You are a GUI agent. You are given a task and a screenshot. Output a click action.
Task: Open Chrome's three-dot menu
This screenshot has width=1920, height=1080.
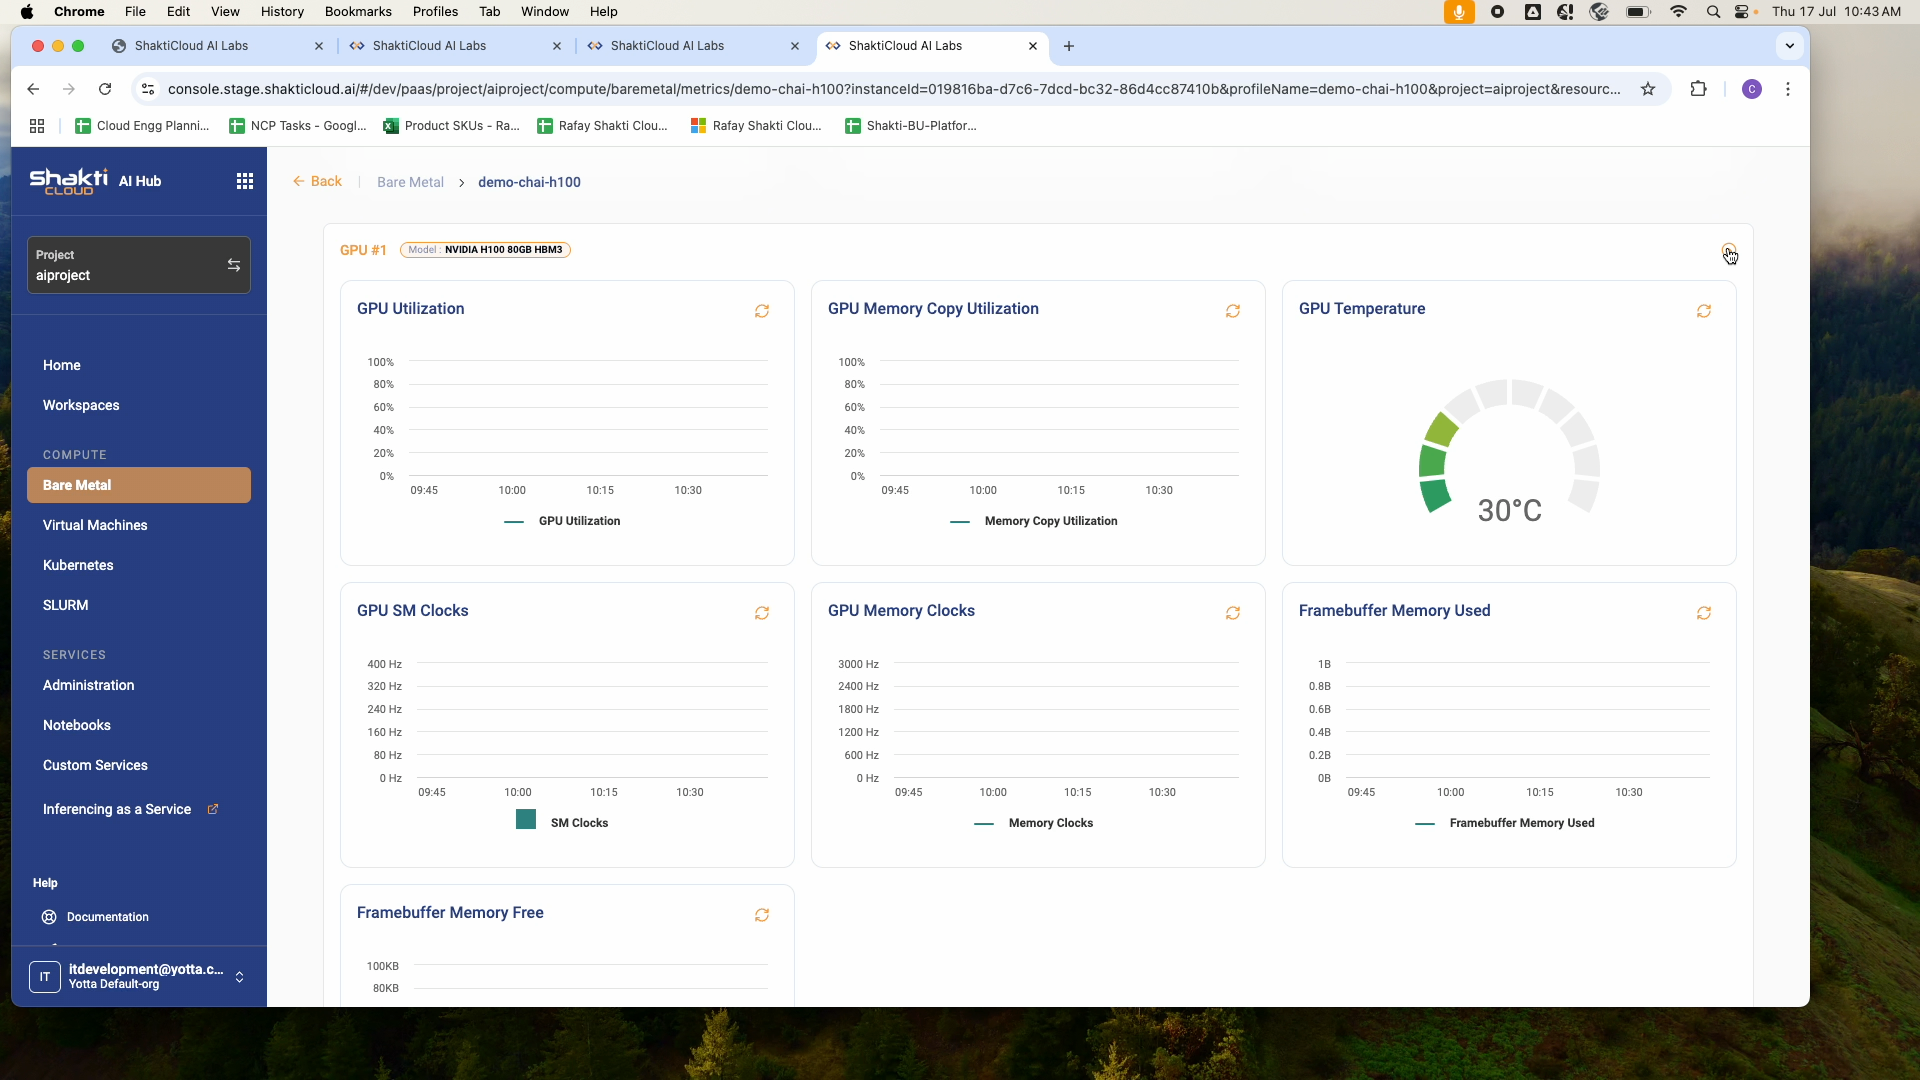[x=1788, y=89]
